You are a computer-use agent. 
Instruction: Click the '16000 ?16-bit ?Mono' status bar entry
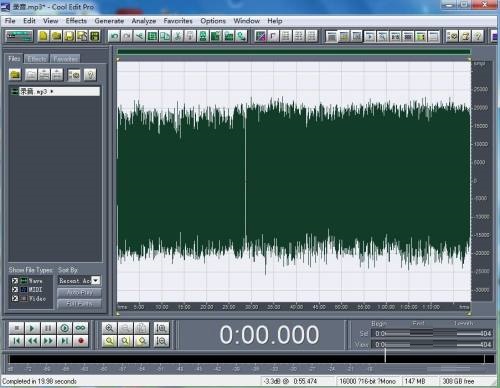(367, 381)
